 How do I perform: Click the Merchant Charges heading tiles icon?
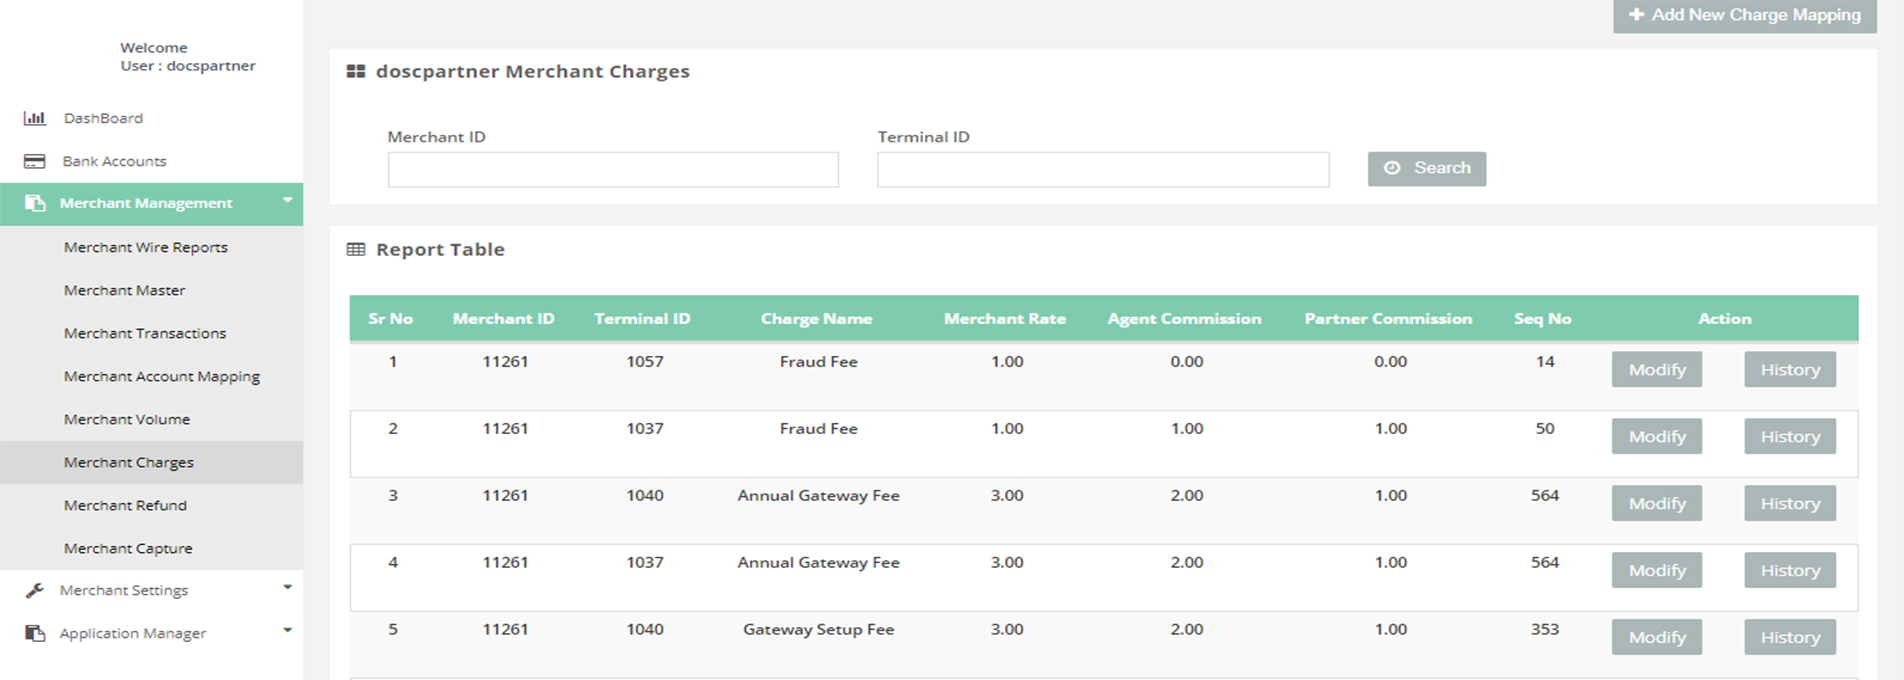356,72
